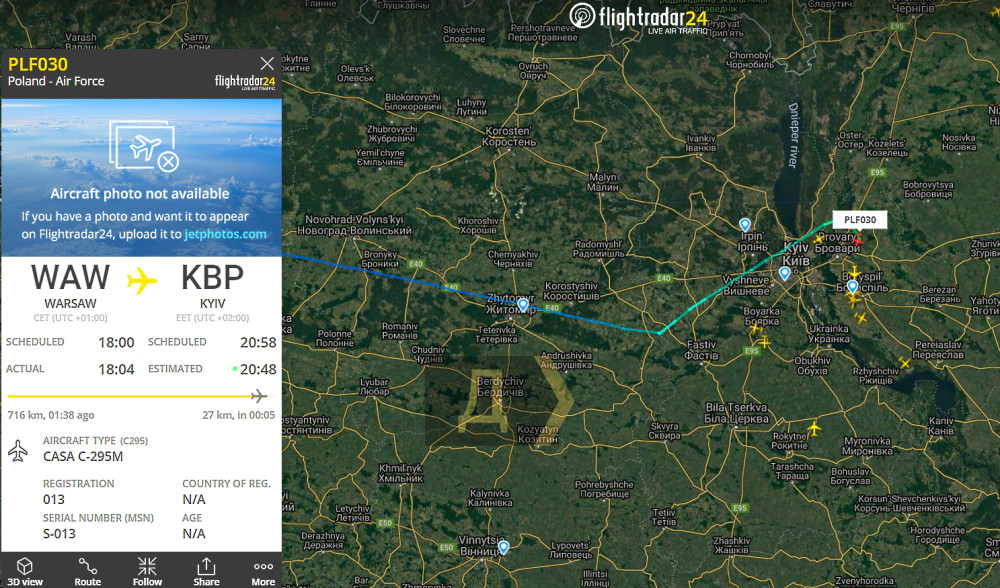Click the Flightradar24 logo at top

[638, 17]
